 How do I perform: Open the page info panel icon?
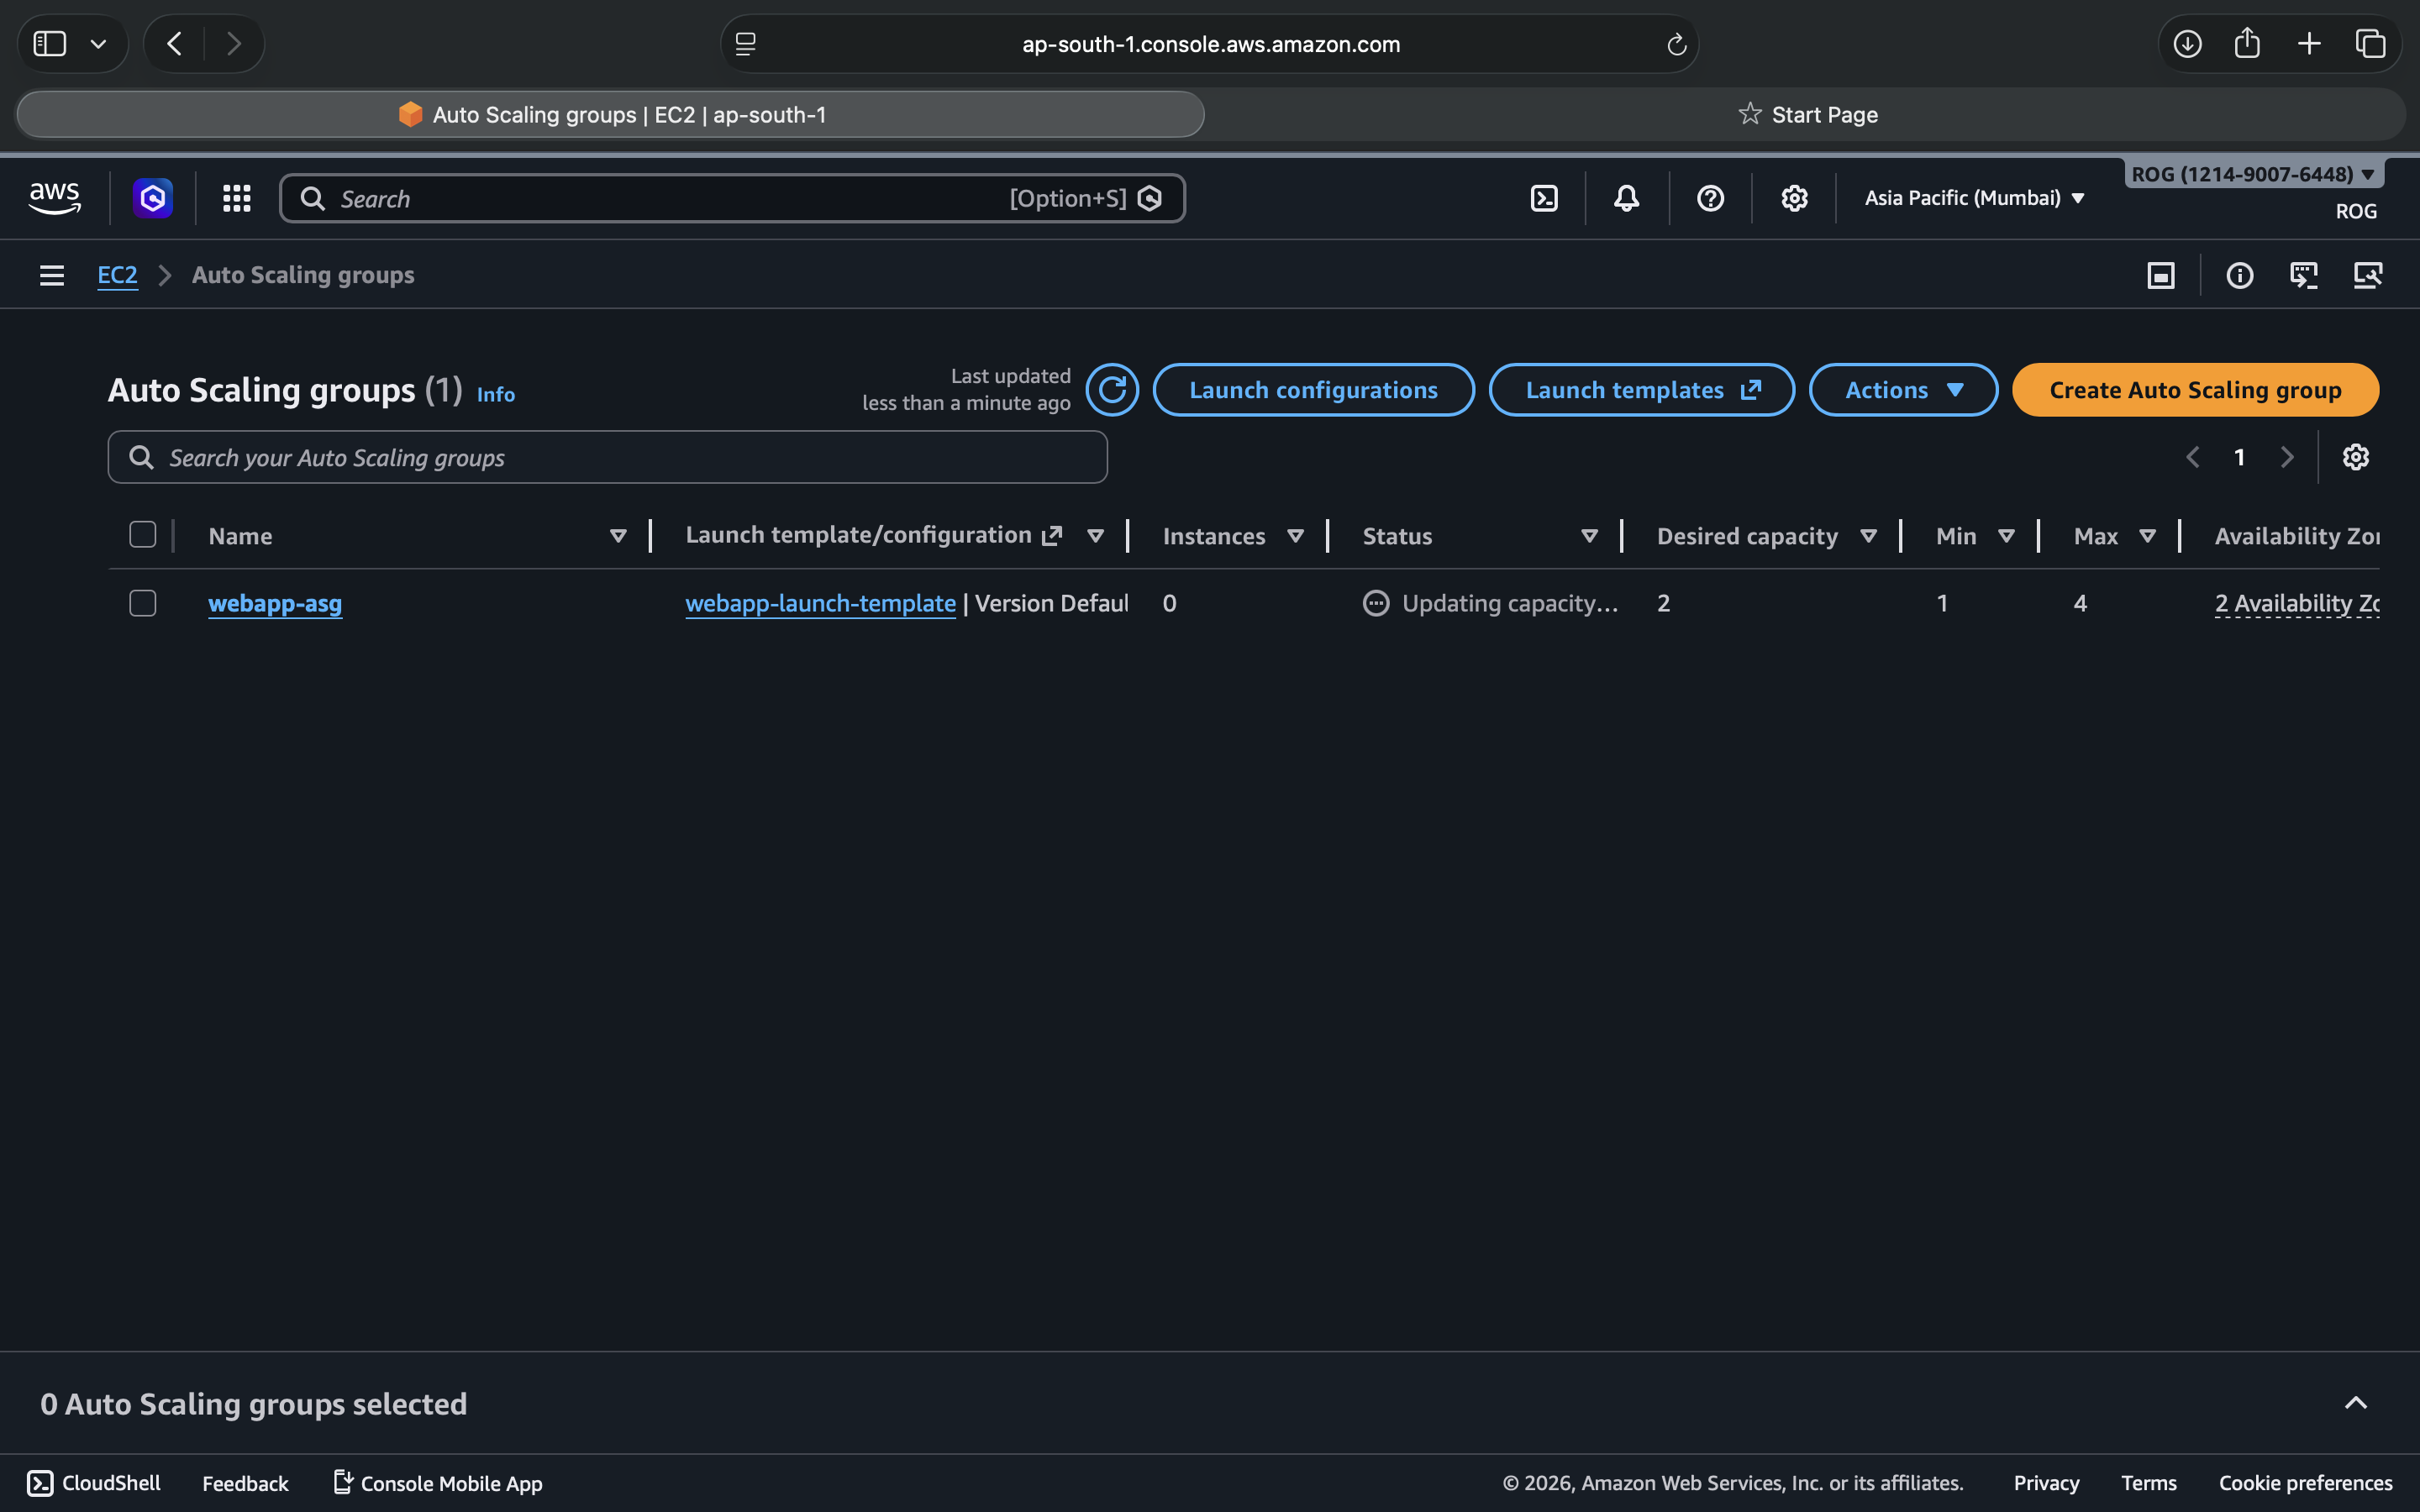coord(2239,275)
